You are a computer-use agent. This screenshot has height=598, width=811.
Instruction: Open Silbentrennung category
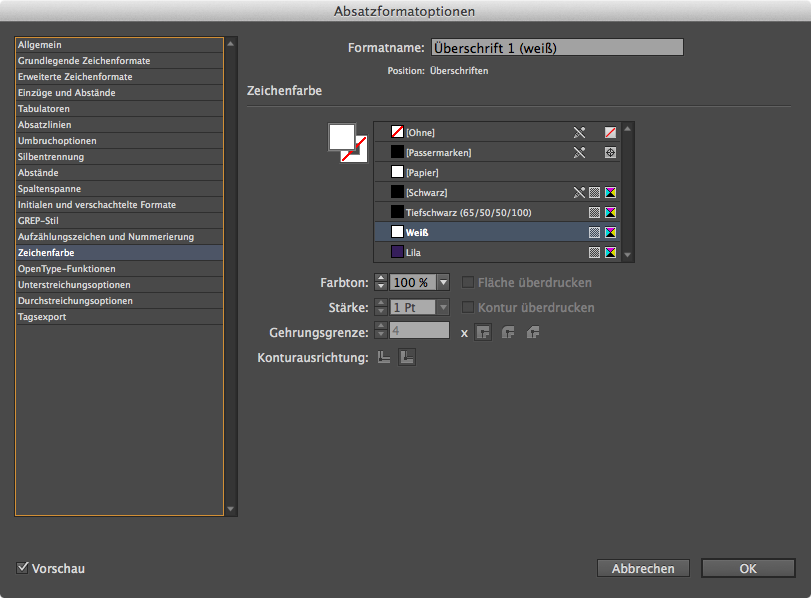(119, 157)
